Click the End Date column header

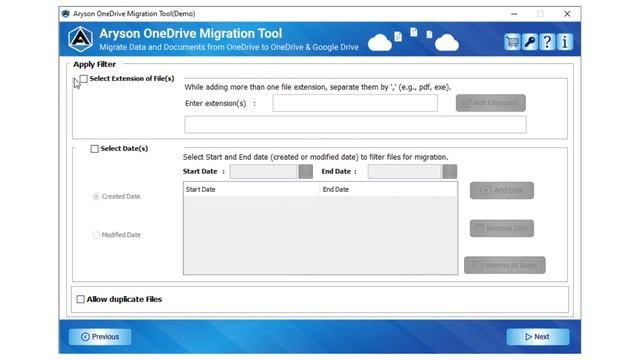[389, 189]
